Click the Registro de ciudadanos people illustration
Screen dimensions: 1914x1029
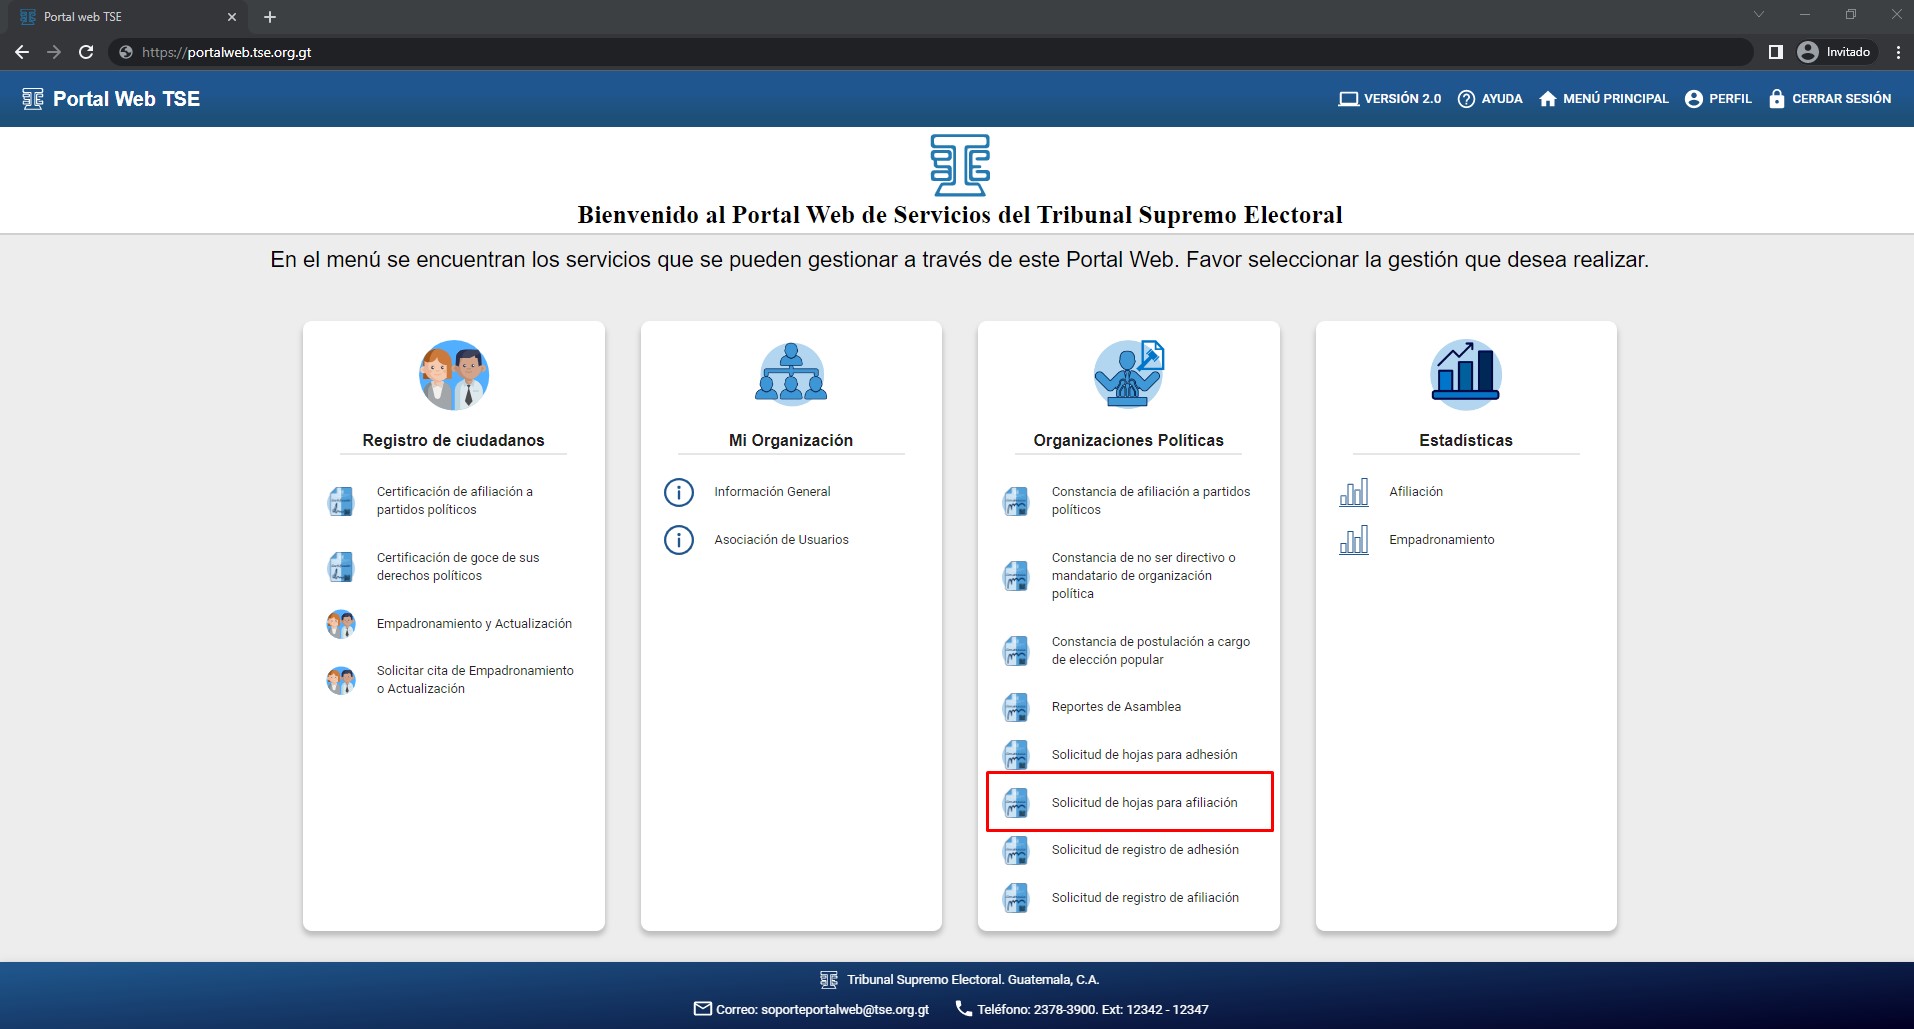pyautogui.click(x=453, y=375)
